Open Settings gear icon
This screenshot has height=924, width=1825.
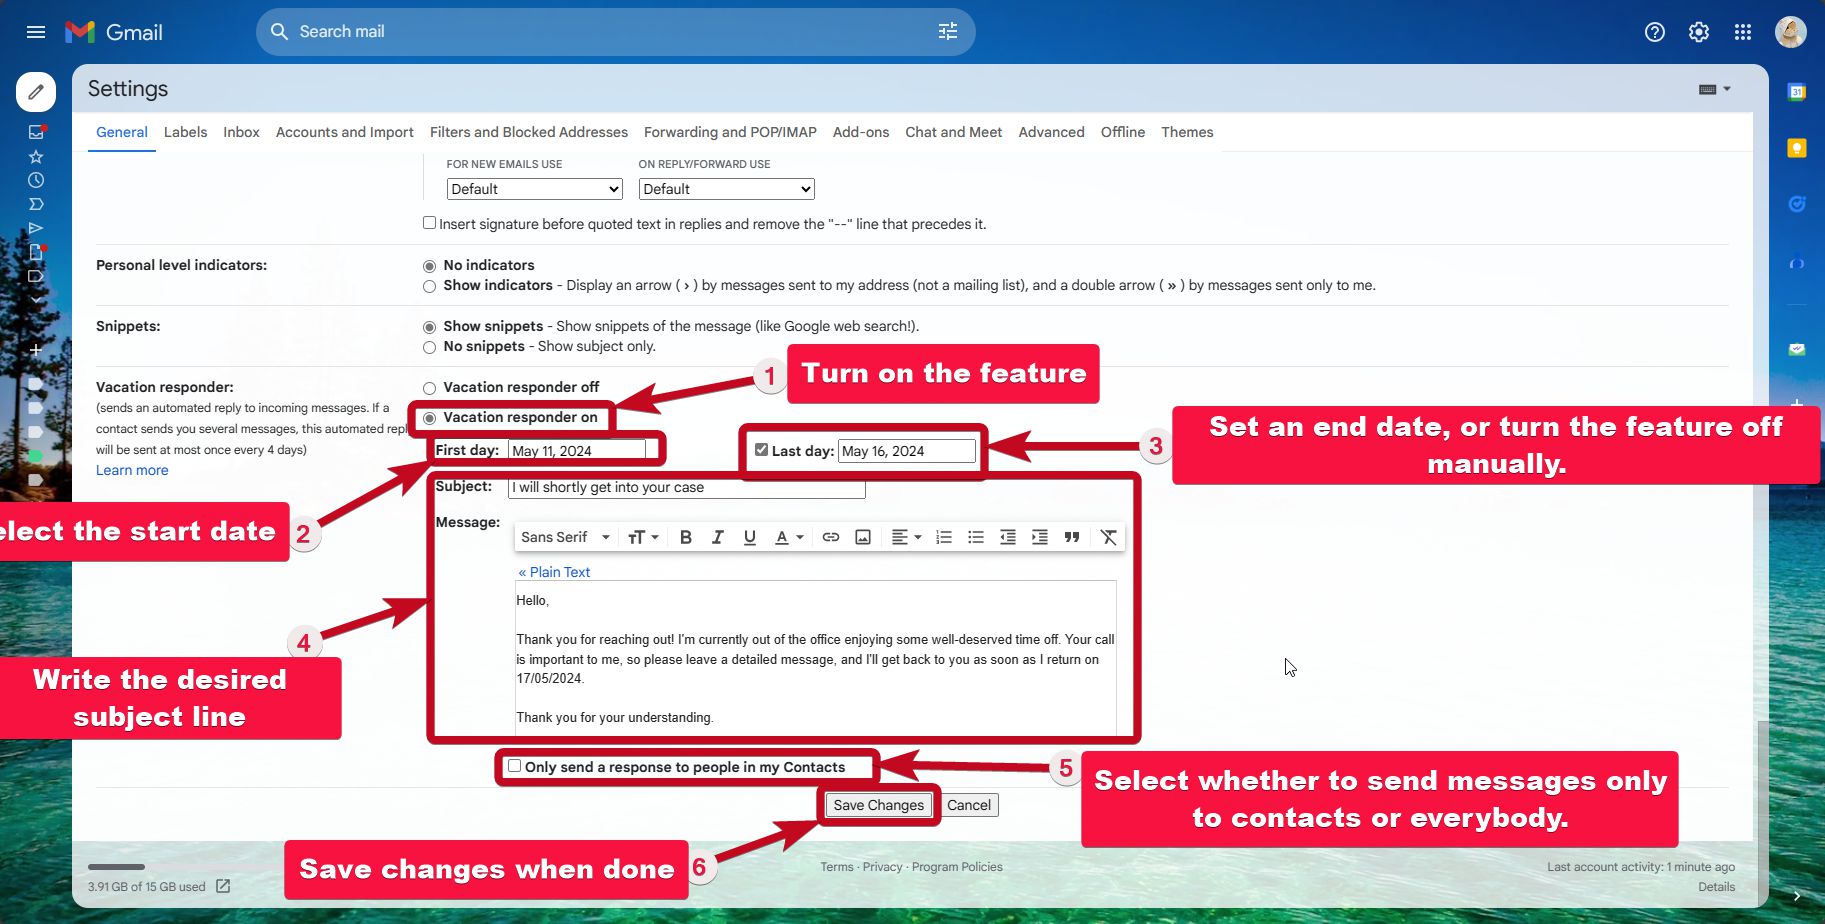click(1699, 32)
